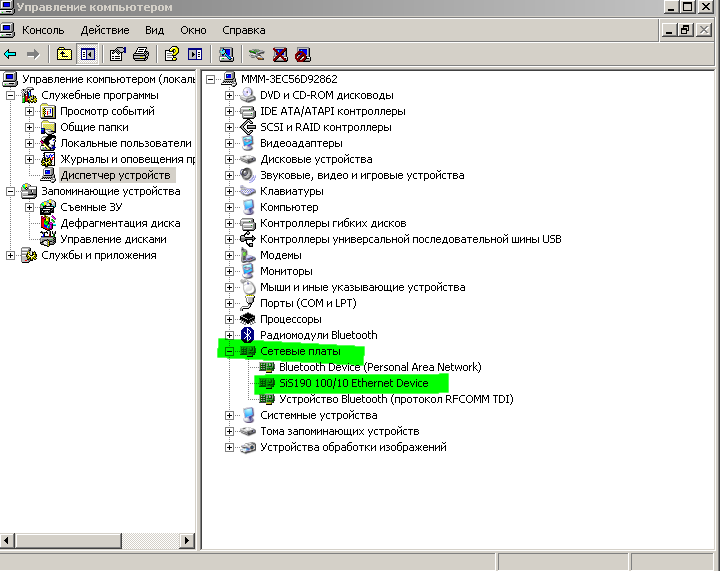Open Properties via the toolbar icon

pyautogui.click(x=118, y=54)
